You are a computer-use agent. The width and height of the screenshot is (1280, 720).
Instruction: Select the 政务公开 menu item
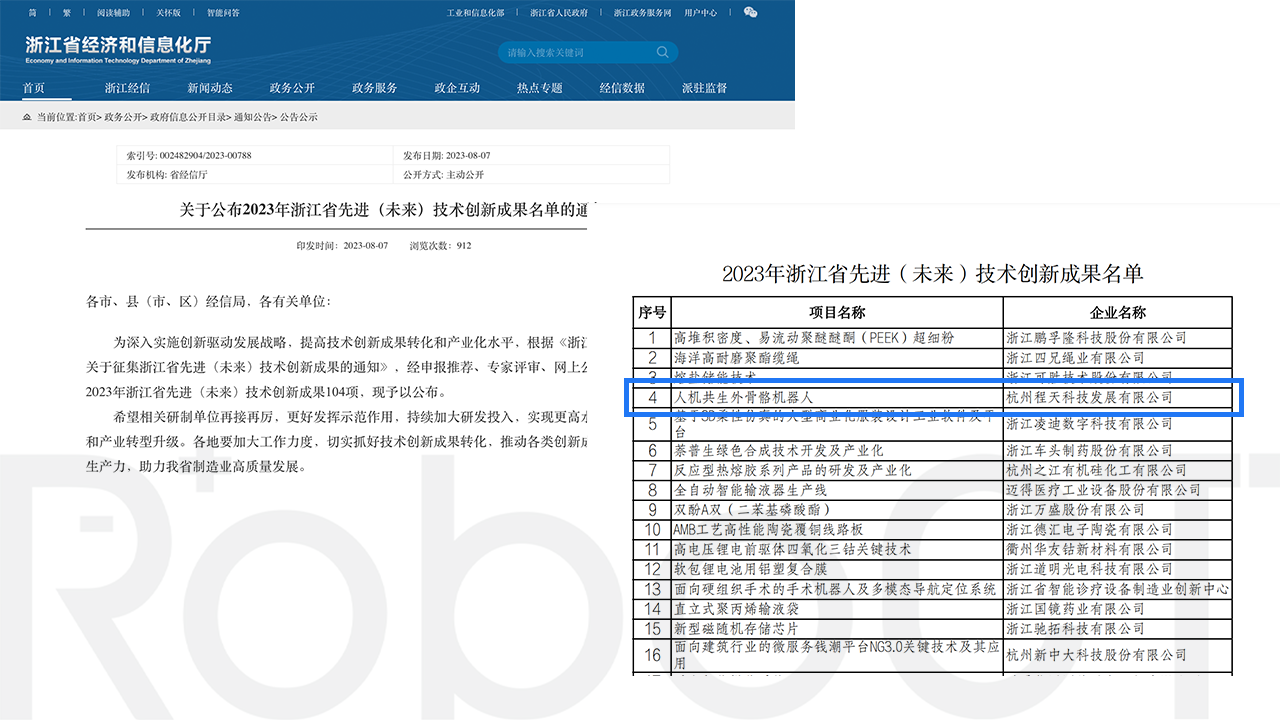tap(291, 88)
